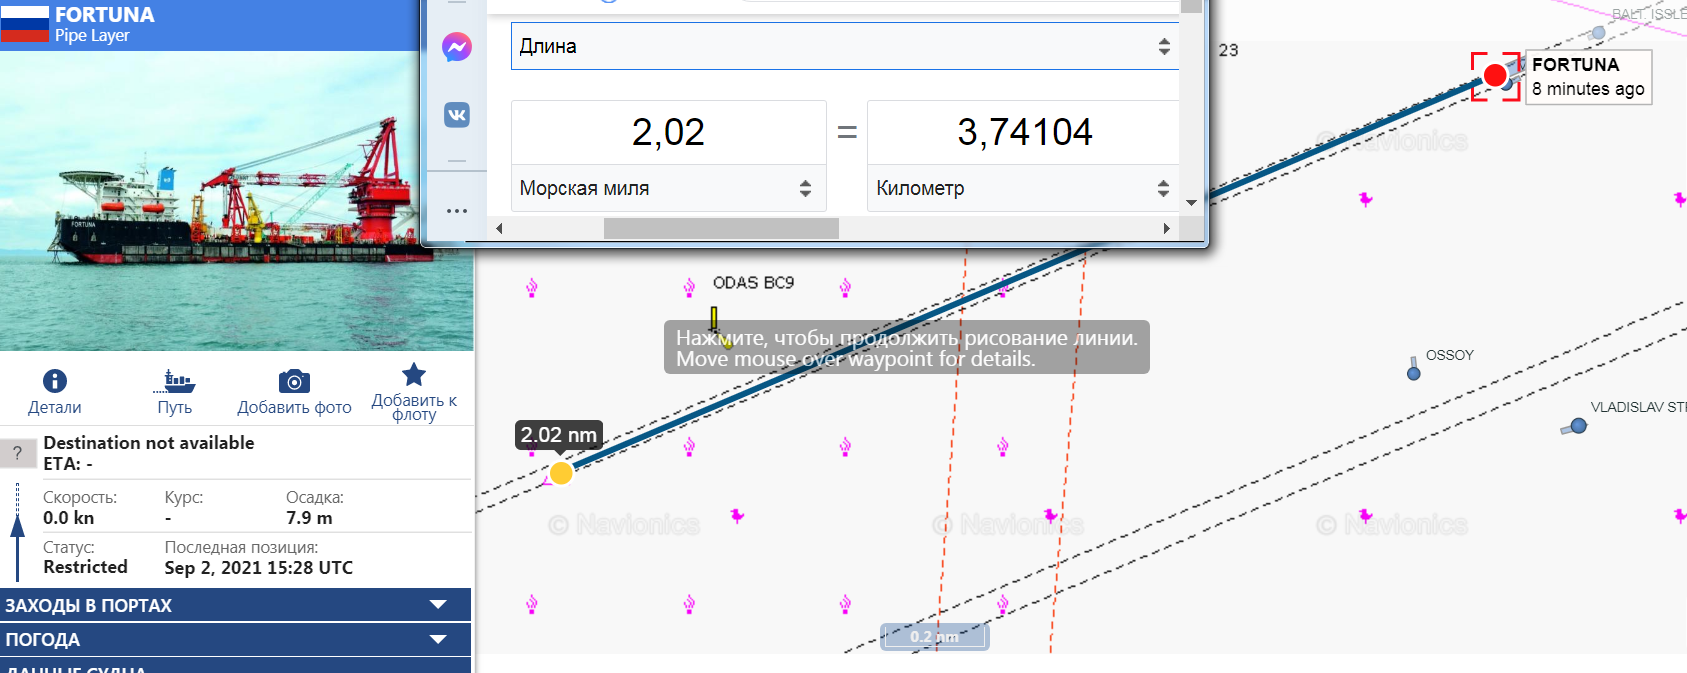Click the 3,74104 kilometer result field

point(1023,132)
